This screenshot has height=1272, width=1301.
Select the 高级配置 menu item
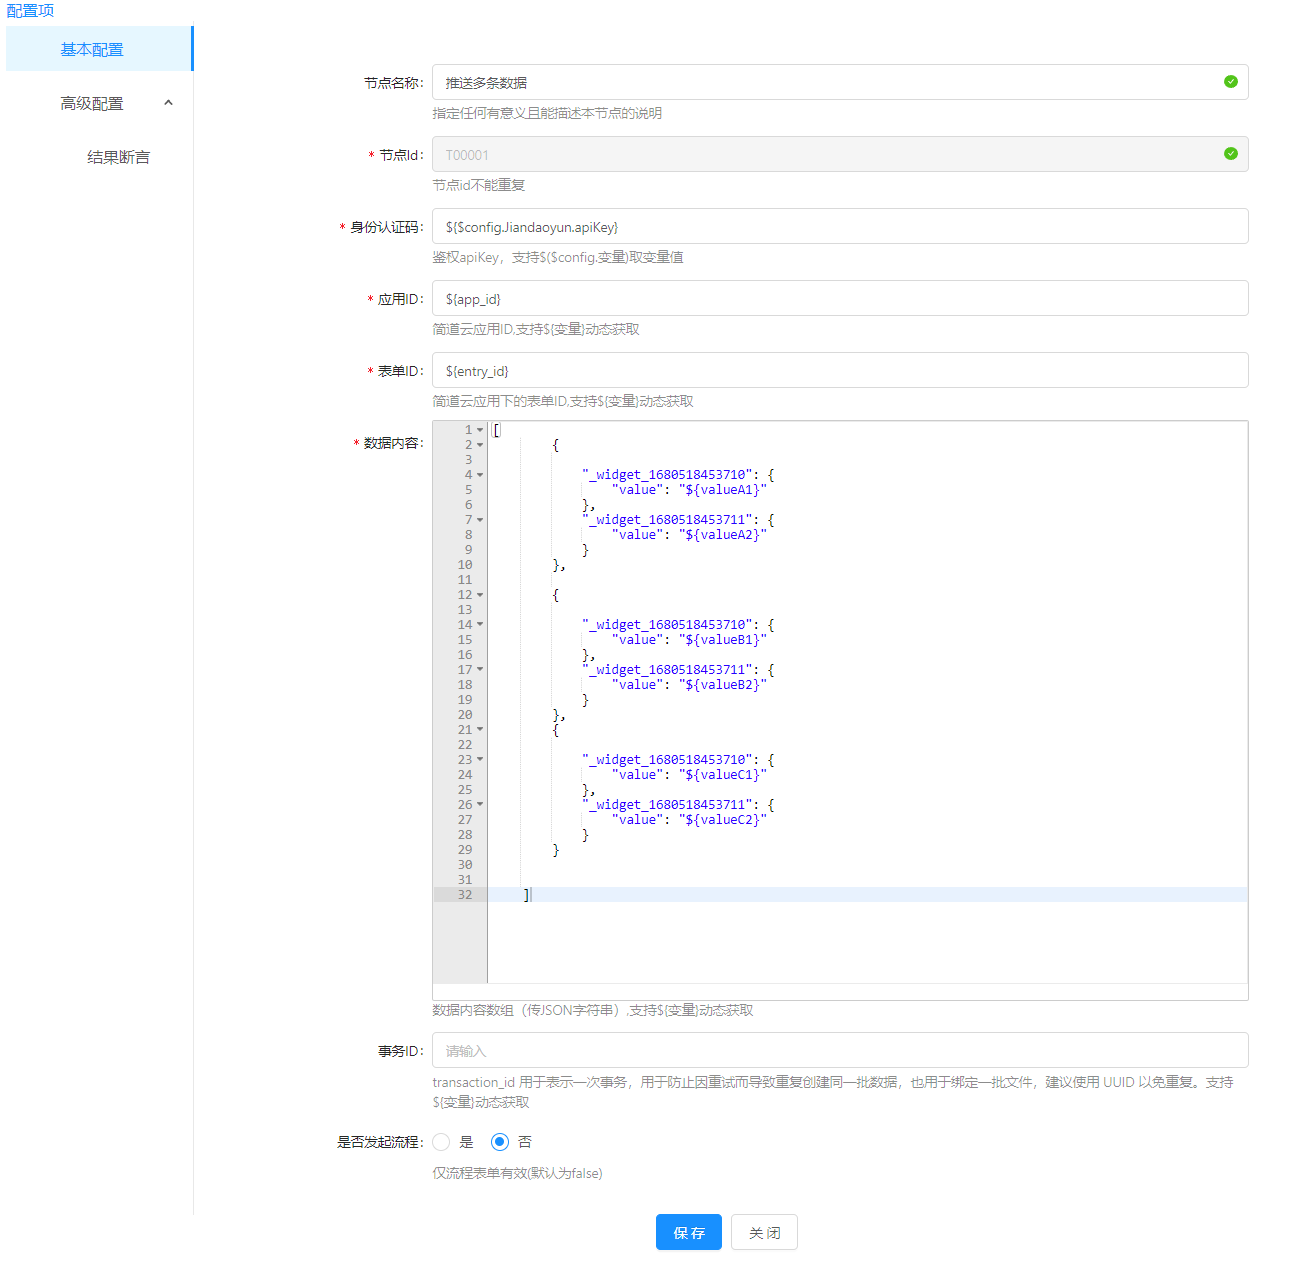tap(92, 103)
